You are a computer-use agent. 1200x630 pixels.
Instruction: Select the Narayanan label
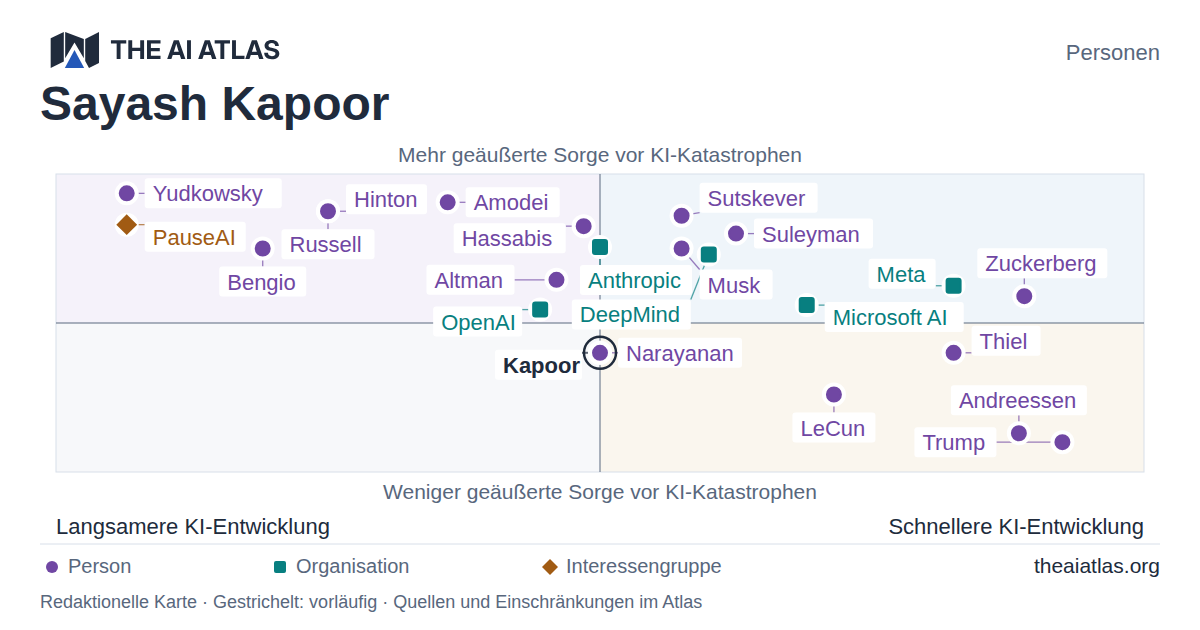680,353
